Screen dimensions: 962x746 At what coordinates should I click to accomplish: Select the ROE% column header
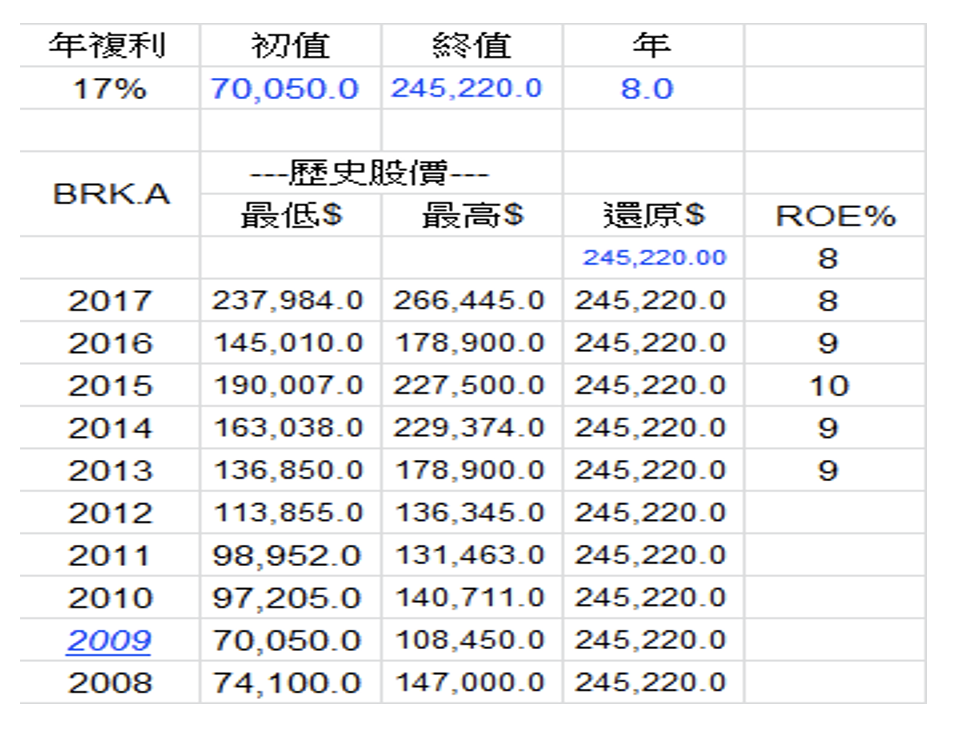pyautogui.click(x=836, y=216)
